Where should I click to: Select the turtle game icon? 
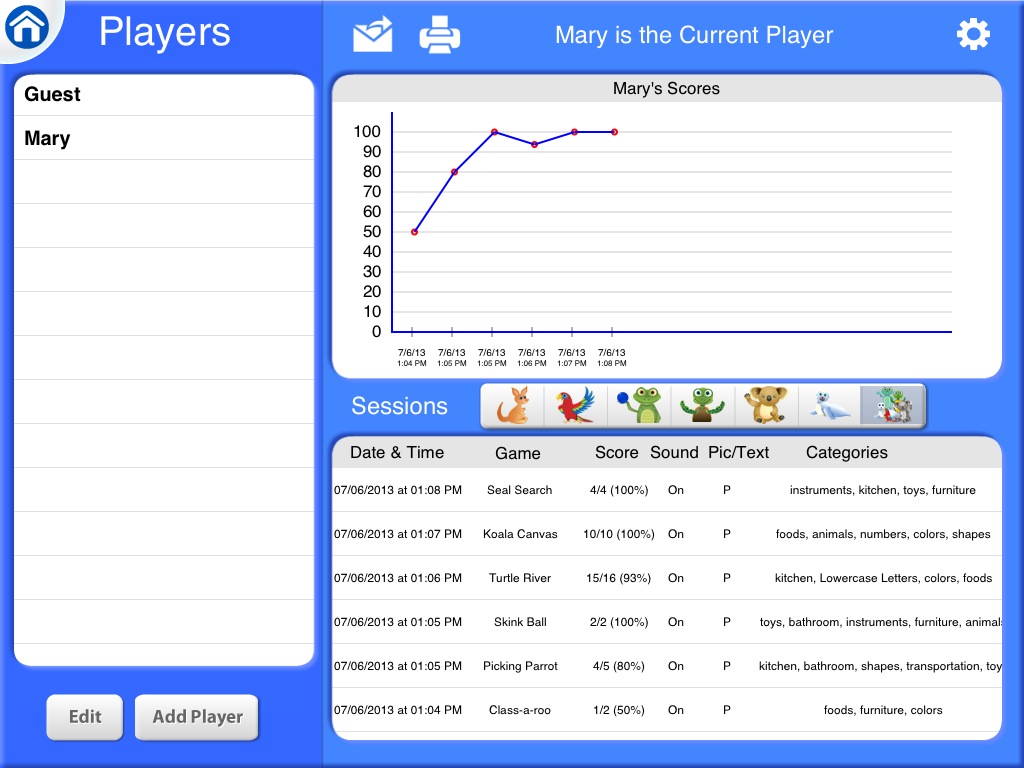coord(702,406)
